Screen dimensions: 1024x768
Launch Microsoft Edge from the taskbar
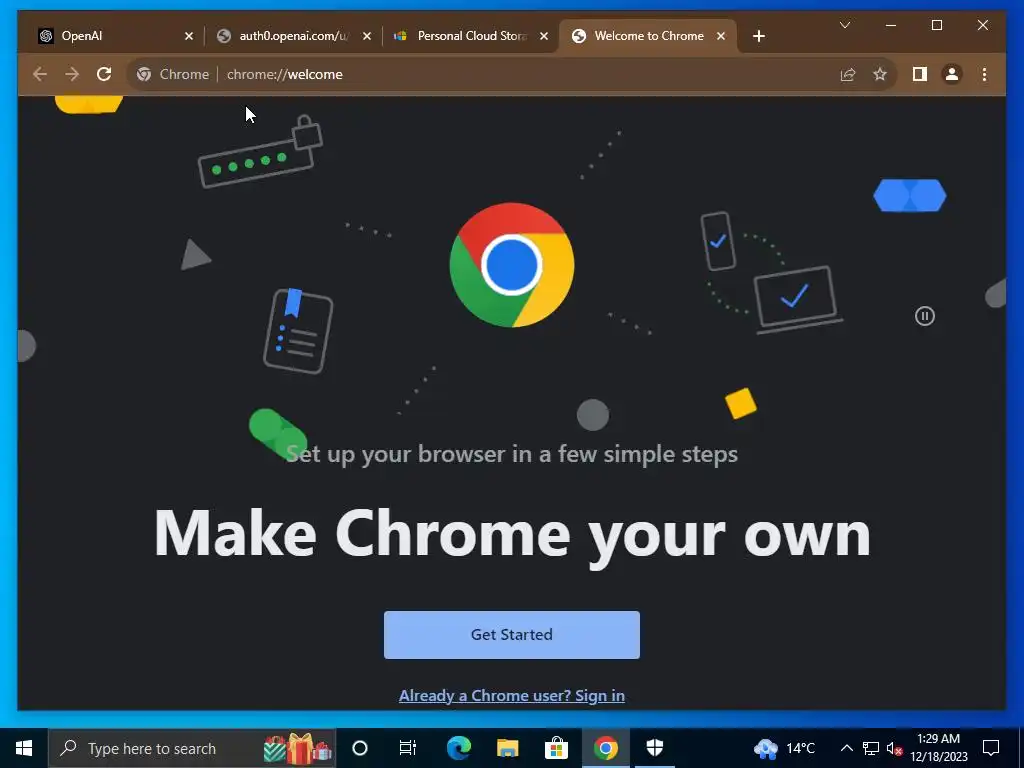(458, 748)
